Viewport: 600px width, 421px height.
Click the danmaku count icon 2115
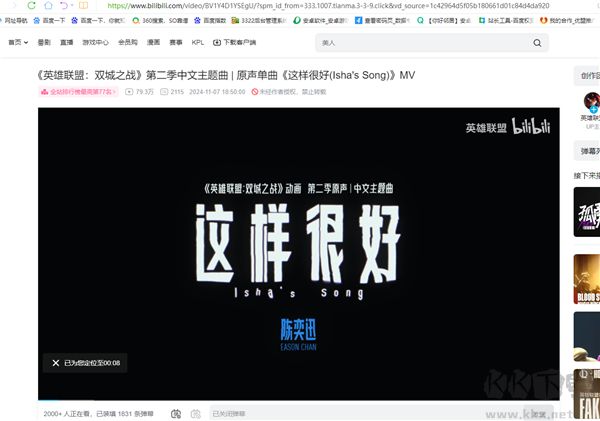(164, 92)
